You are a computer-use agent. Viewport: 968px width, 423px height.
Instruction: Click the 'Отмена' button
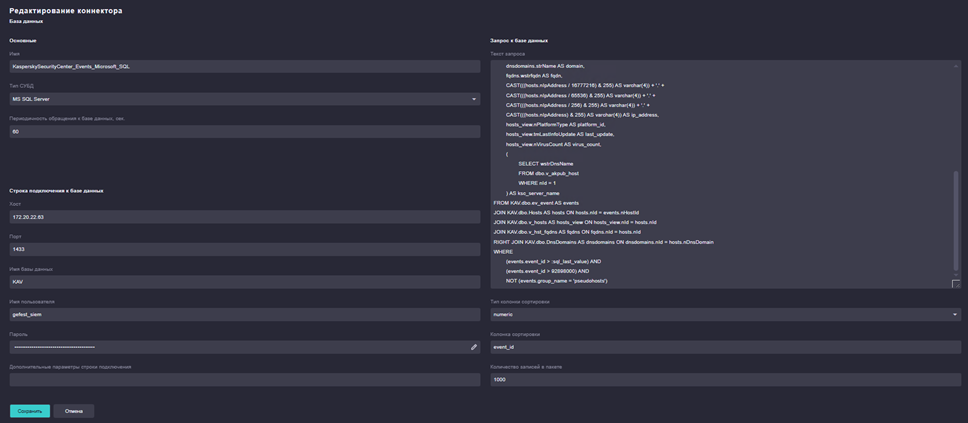73,411
